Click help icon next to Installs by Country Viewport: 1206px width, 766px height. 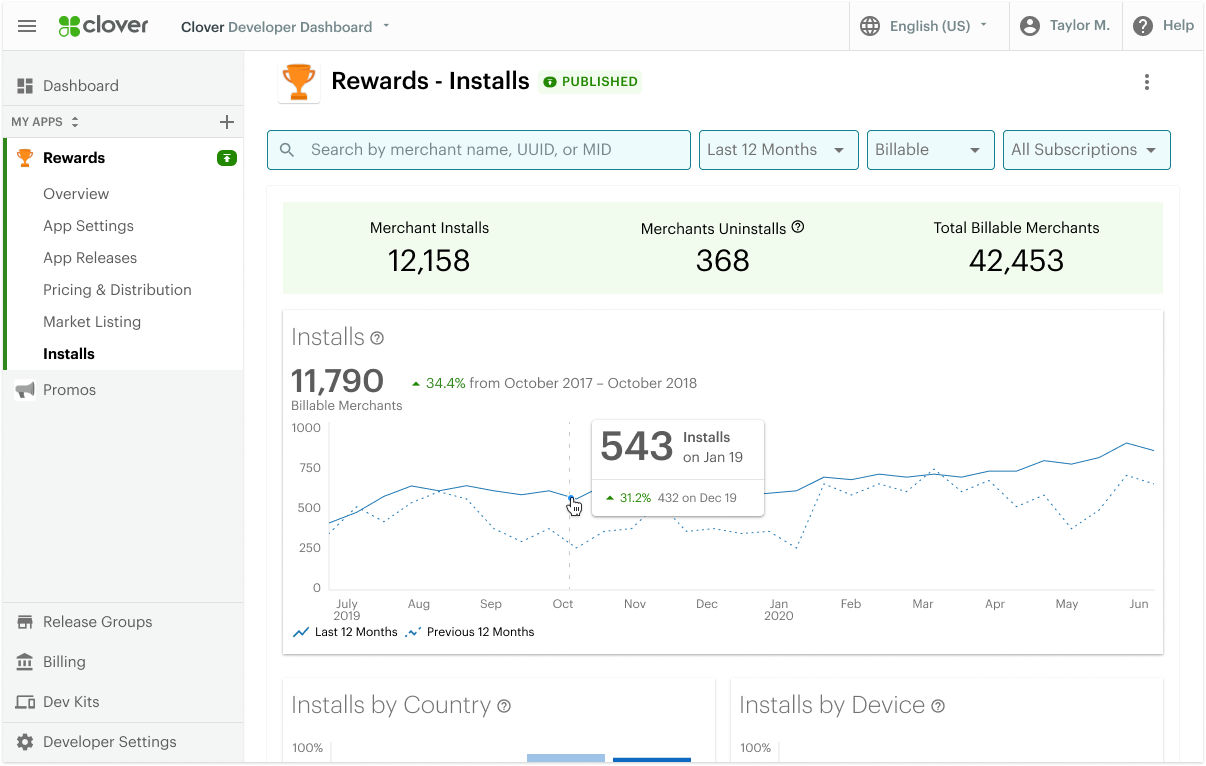pos(504,706)
